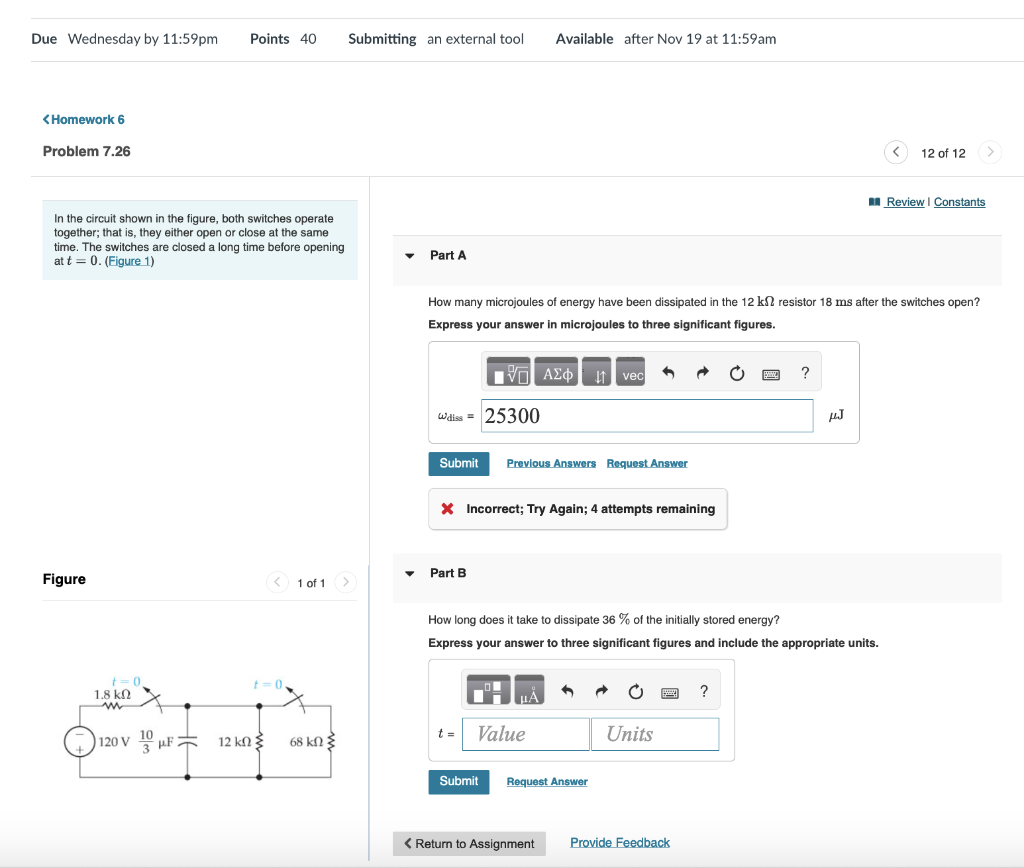Collapse the Part A section

click(409, 255)
